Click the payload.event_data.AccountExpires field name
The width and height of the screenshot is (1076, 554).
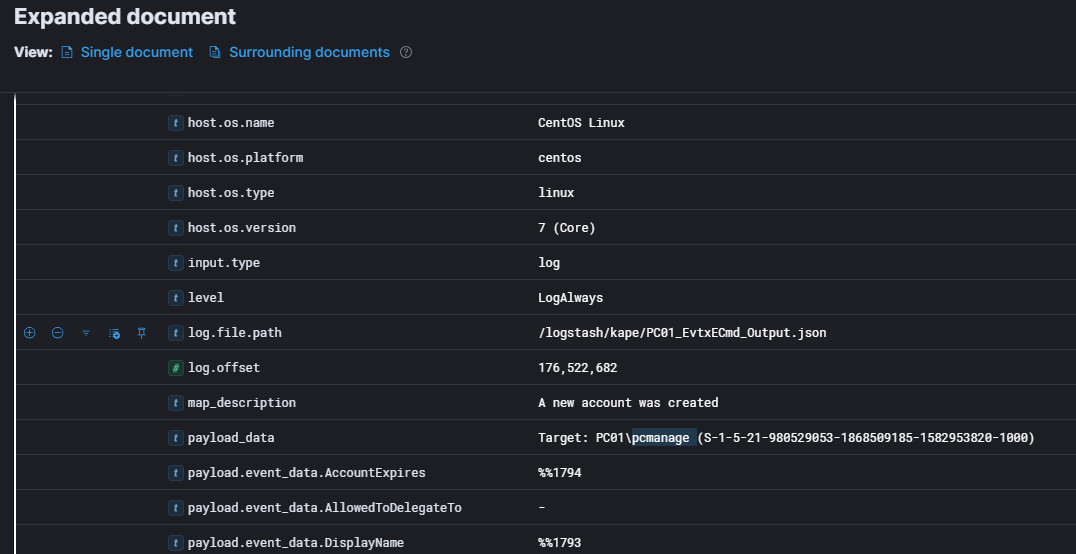coord(306,473)
